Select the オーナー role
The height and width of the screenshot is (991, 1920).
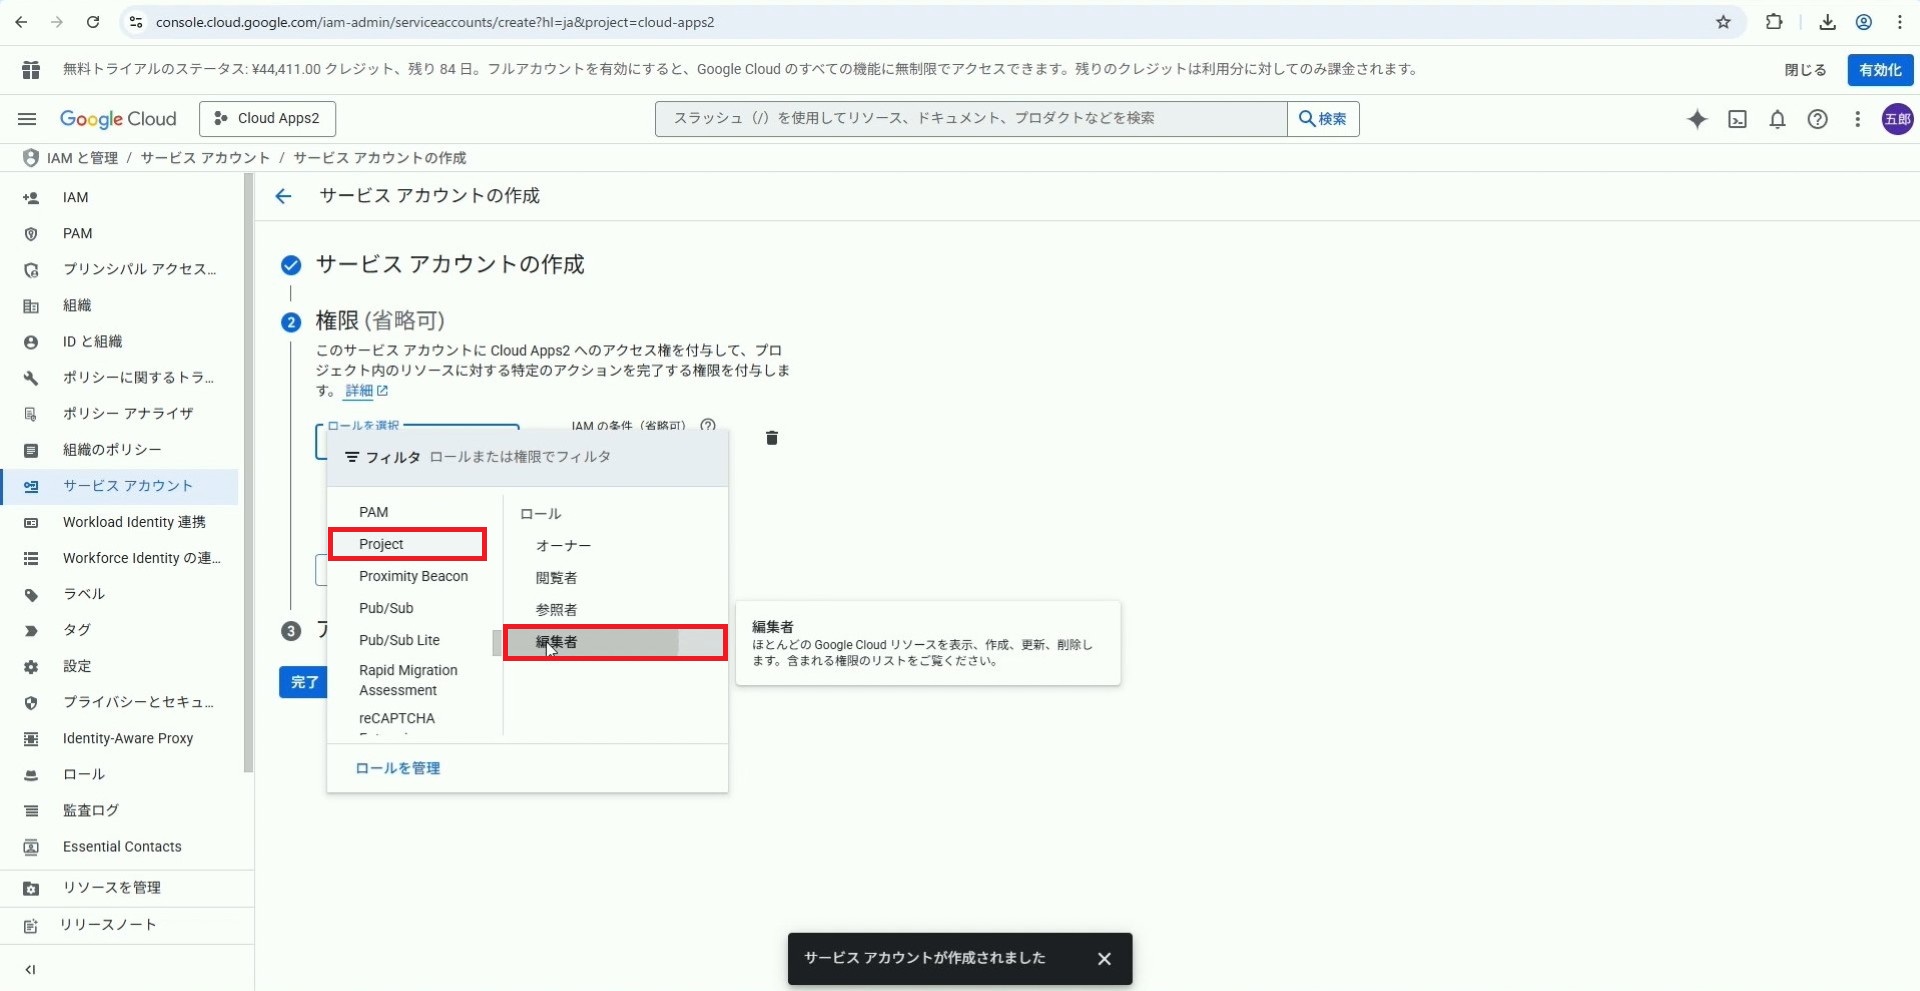pos(563,546)
